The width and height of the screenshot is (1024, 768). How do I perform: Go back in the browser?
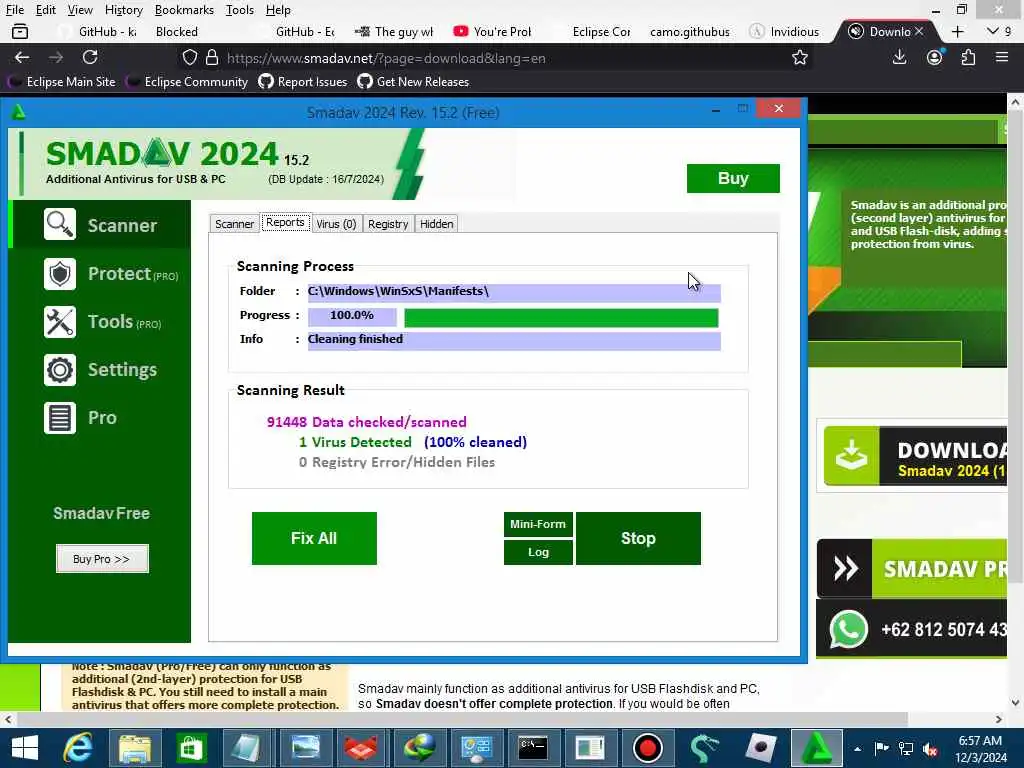pyautogui.click(x=22, y=57)
